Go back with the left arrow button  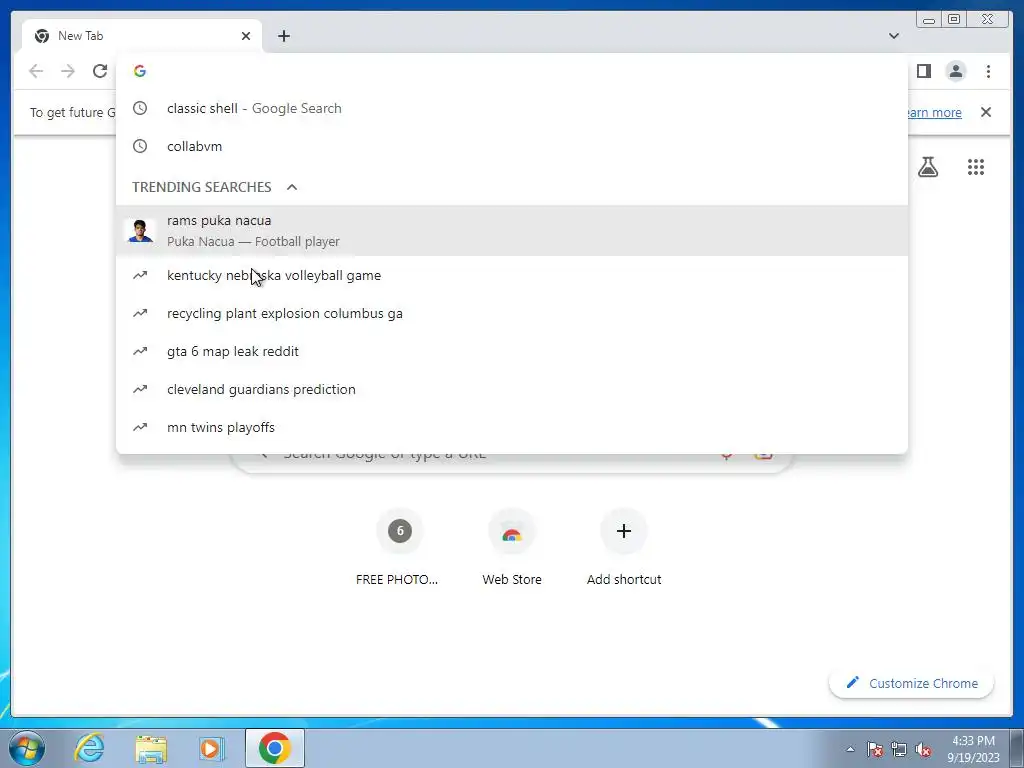tap(36, 71)
